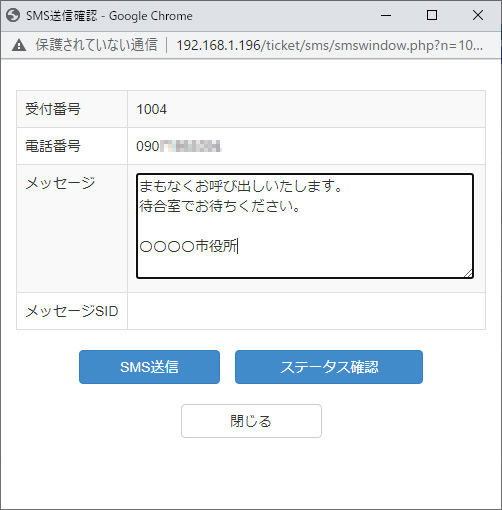Click the URL text in address bar
This screenshot has height=510, width=502.
coord(329,45)
